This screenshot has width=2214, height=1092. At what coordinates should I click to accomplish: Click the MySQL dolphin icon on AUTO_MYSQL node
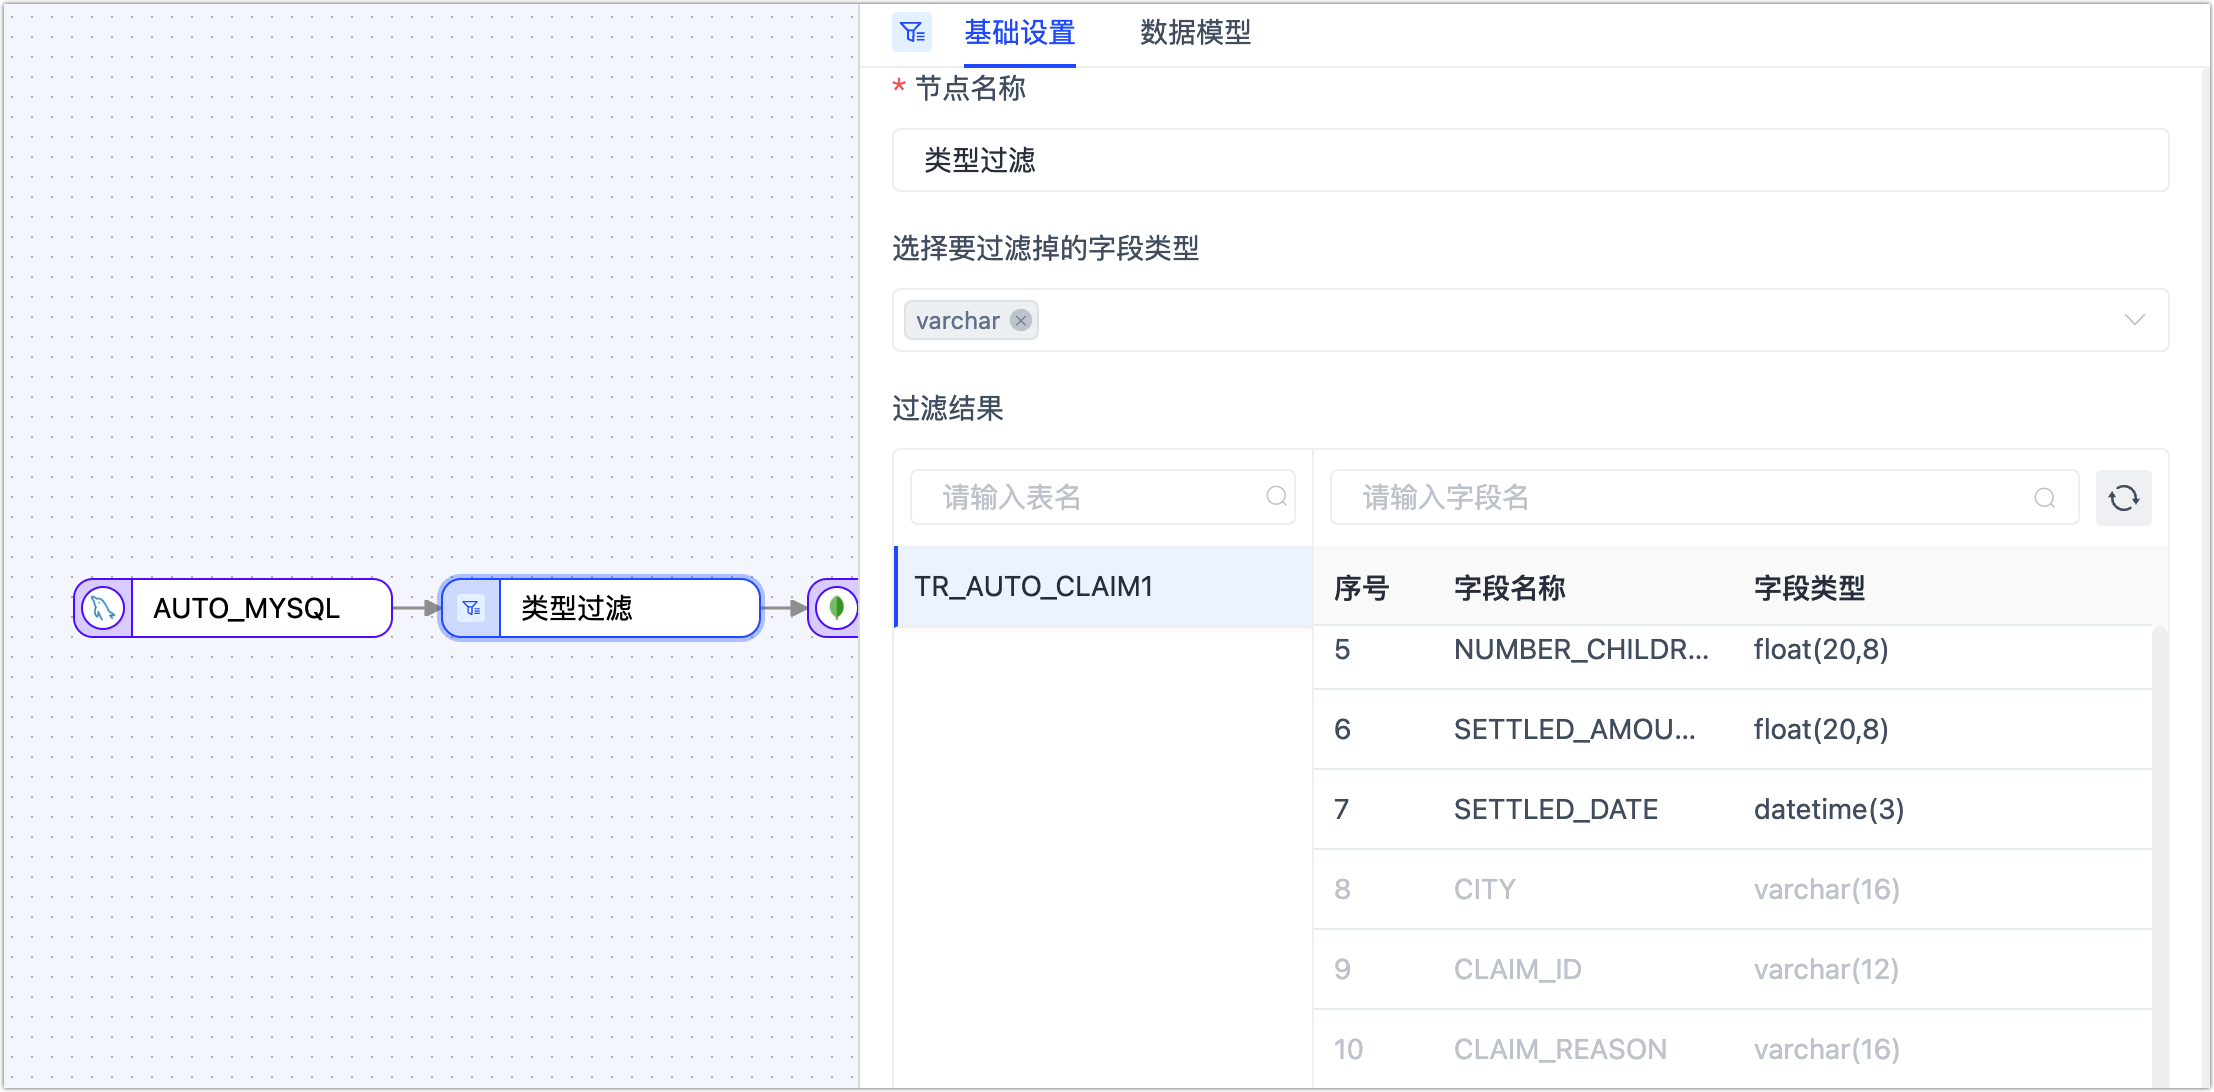(101, 607)
